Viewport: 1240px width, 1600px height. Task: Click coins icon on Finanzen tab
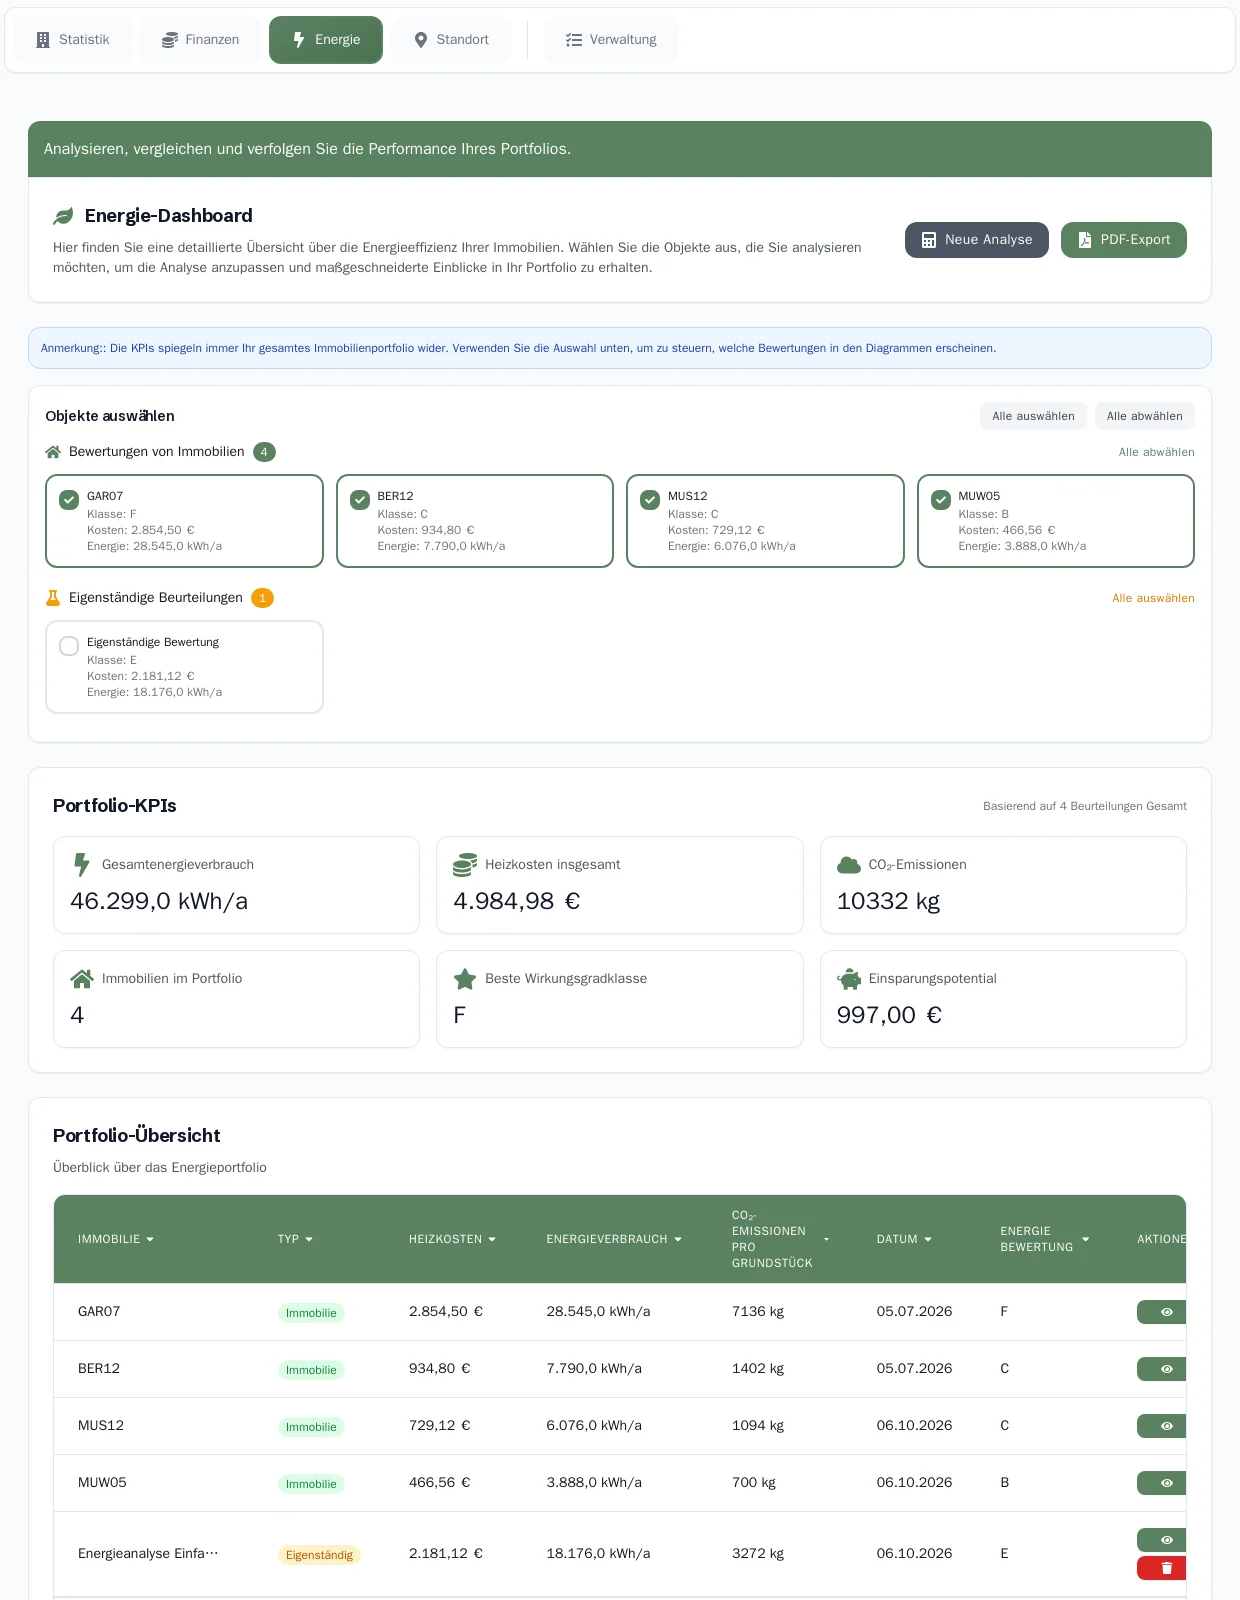pos(170,40)
